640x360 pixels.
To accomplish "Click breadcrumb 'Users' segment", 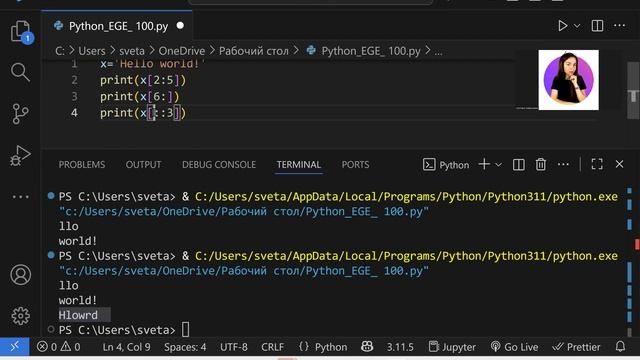I will click(x=92, y=51).
